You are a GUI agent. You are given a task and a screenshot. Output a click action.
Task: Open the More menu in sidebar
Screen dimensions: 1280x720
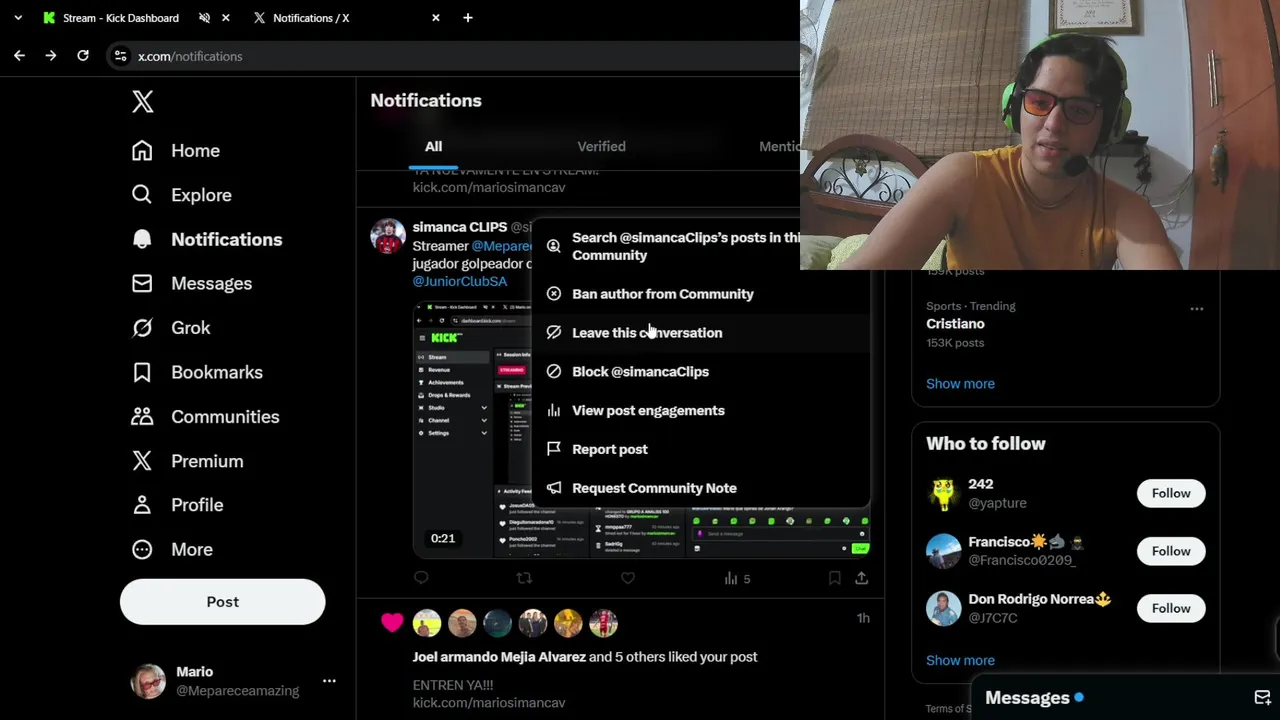pyautogui.click(x=172, y=549)
